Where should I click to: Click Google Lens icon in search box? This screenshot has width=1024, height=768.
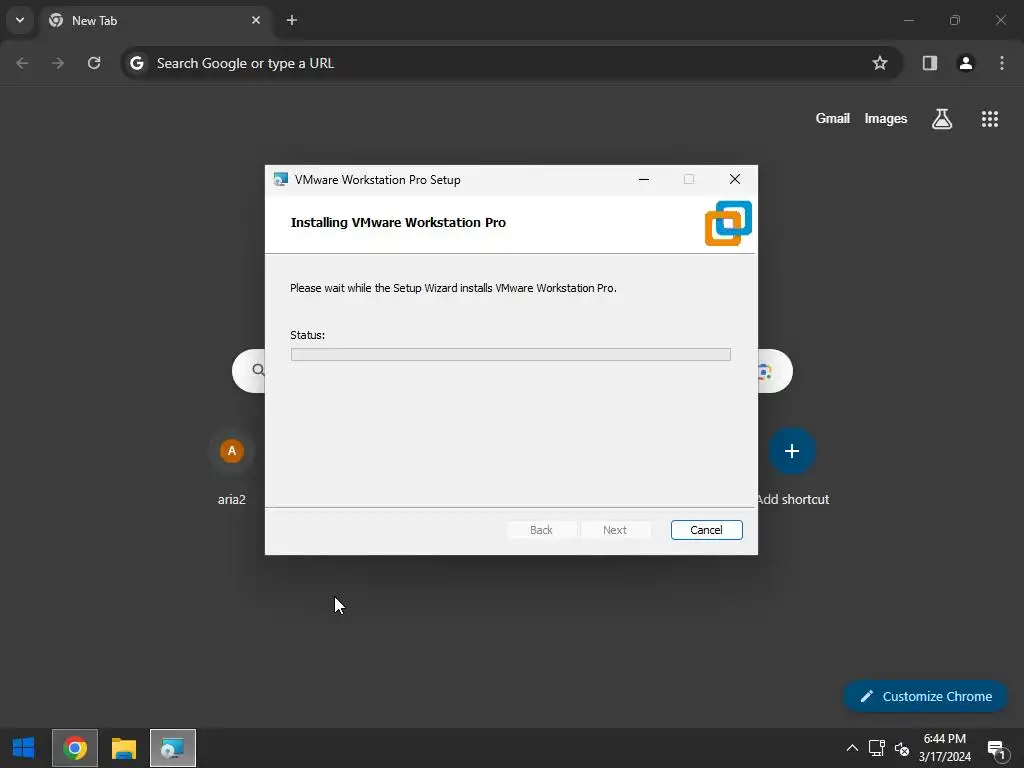click(765, 372)
